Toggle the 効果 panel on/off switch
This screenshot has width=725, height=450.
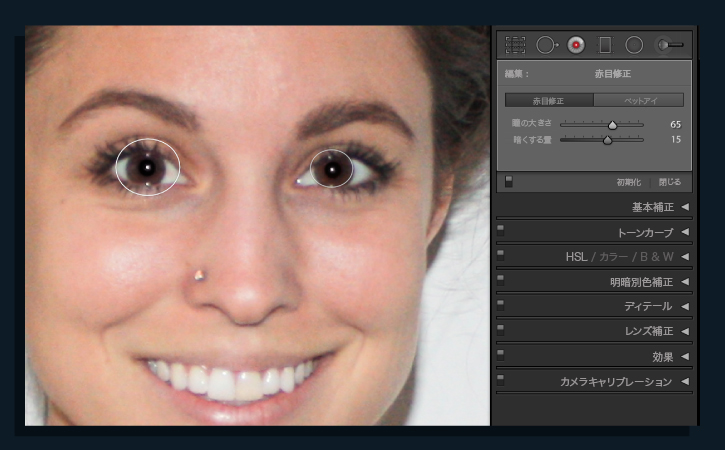500,355
